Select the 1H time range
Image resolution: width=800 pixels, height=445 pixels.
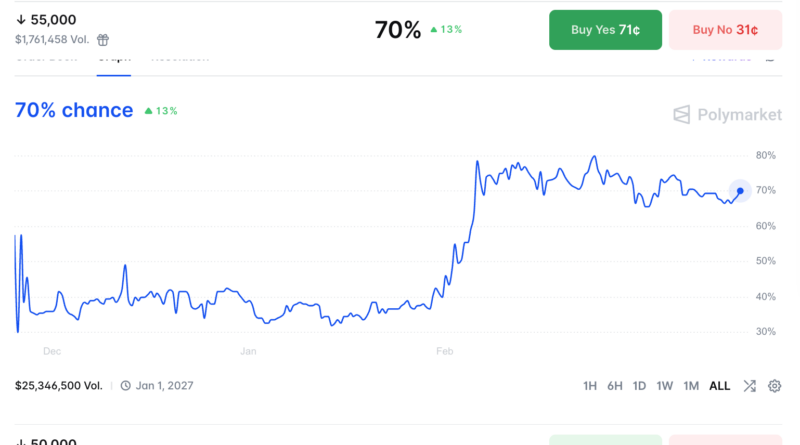(590, 386)
